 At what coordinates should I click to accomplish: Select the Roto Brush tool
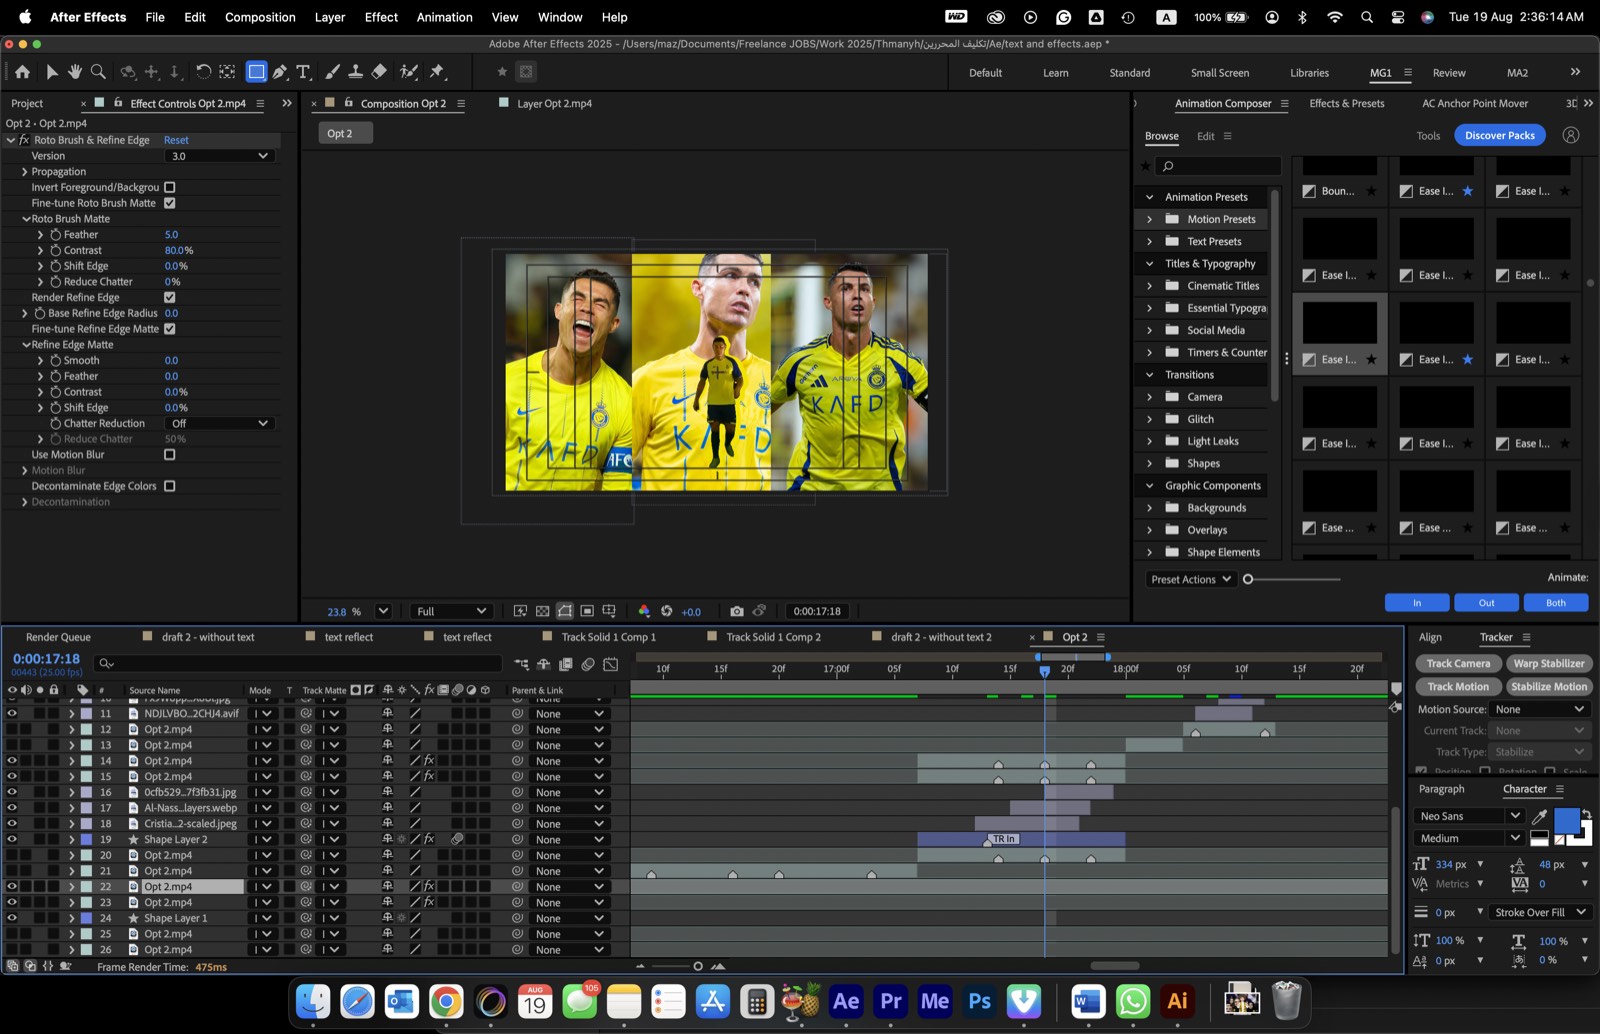(x=409, y=72)
